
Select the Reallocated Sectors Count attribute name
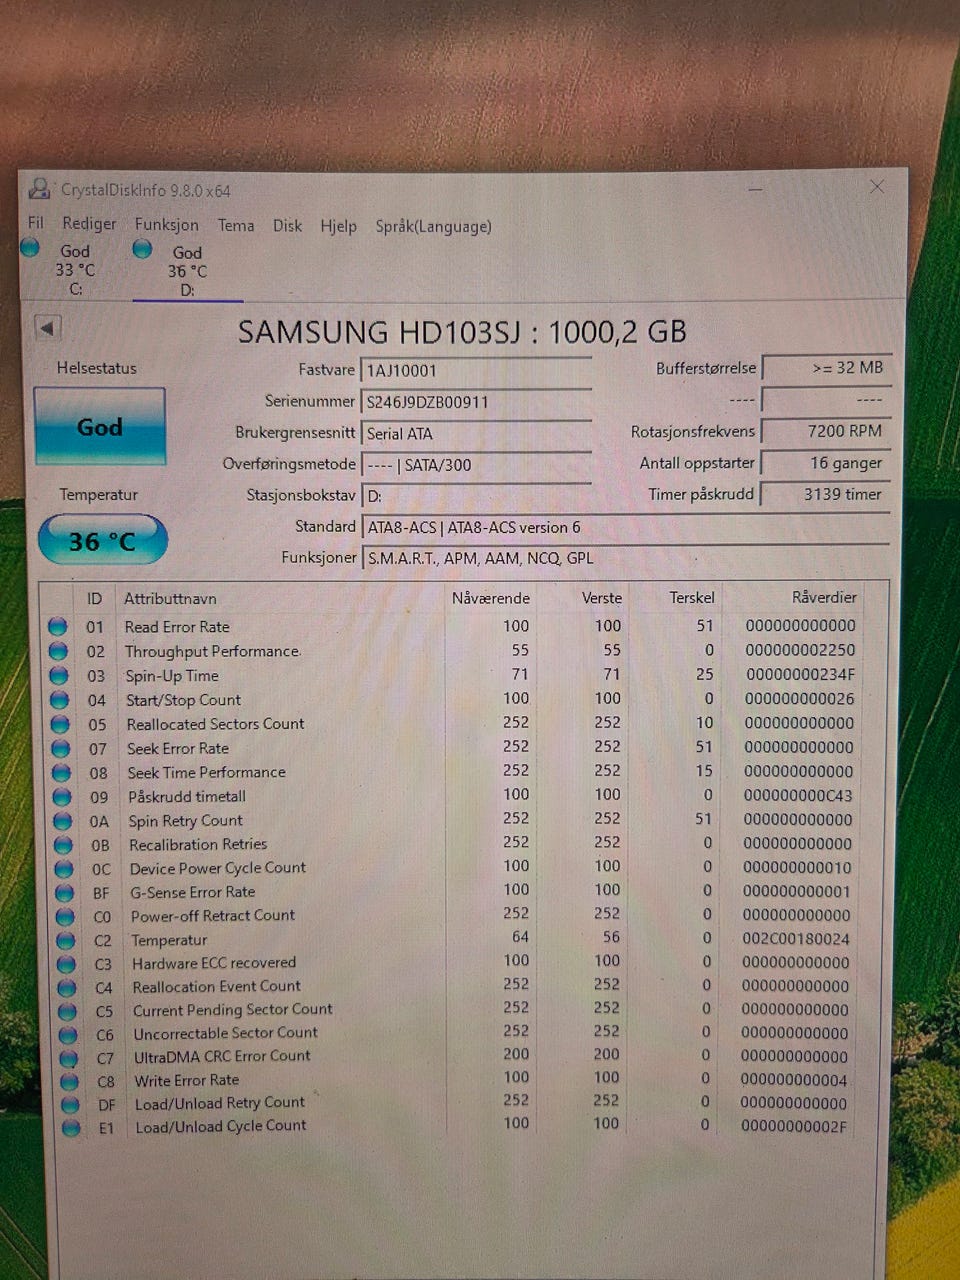[x=215, y=724]
